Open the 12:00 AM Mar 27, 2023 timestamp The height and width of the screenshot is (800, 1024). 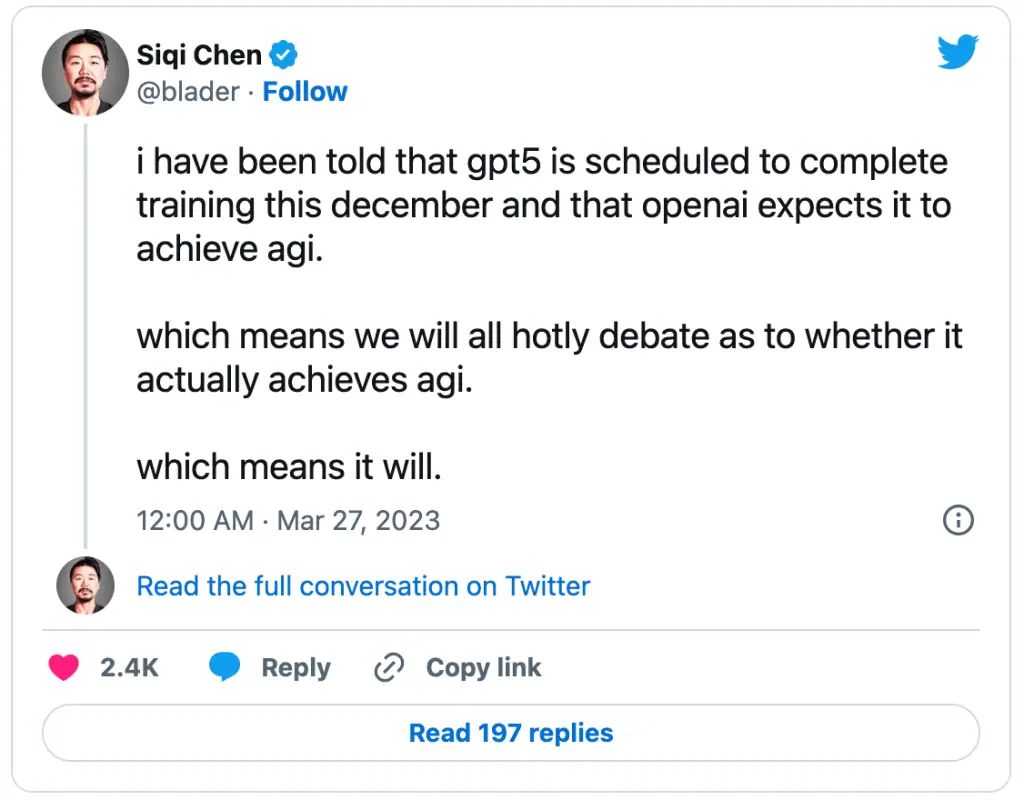tap(288, 521)
